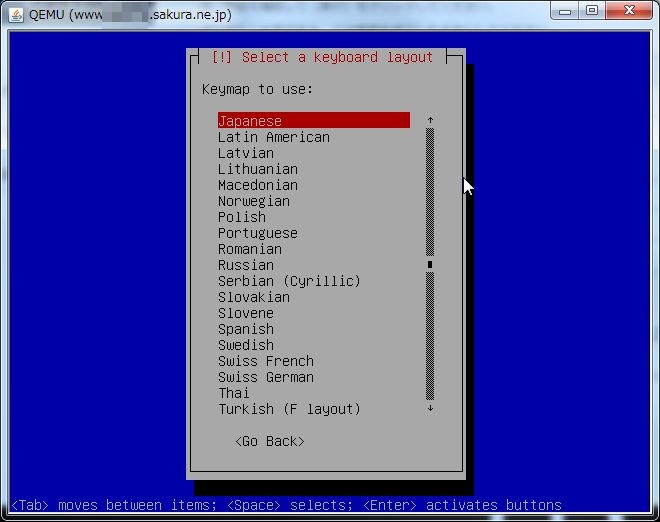Choose Swiss French keymap

tap(266, 361)
